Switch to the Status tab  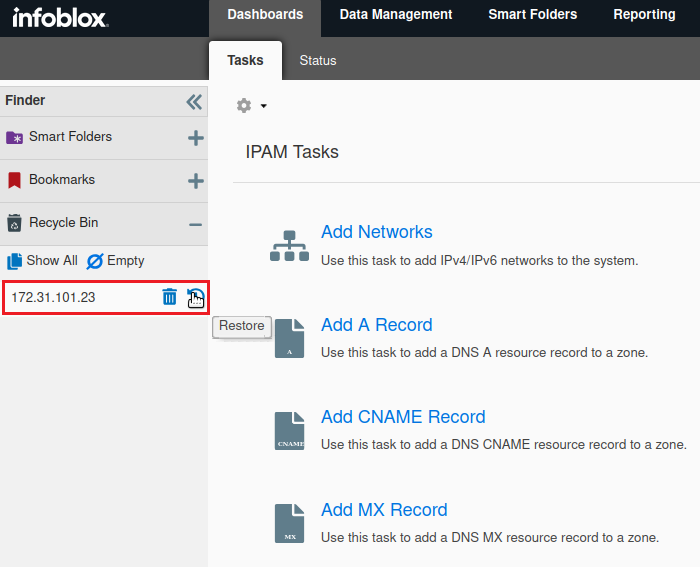tap(318, 60)
